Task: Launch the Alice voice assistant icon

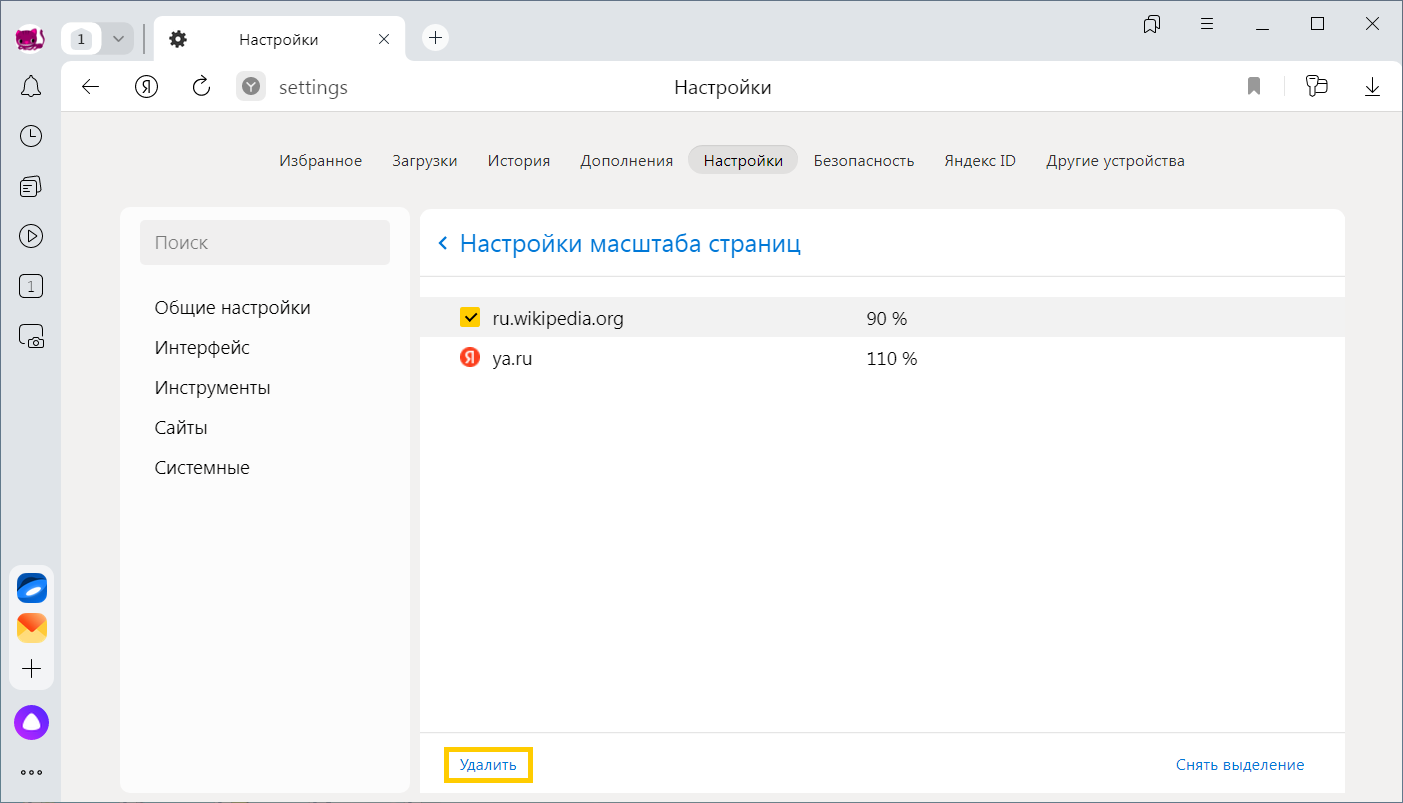Action: click(32, 722)
